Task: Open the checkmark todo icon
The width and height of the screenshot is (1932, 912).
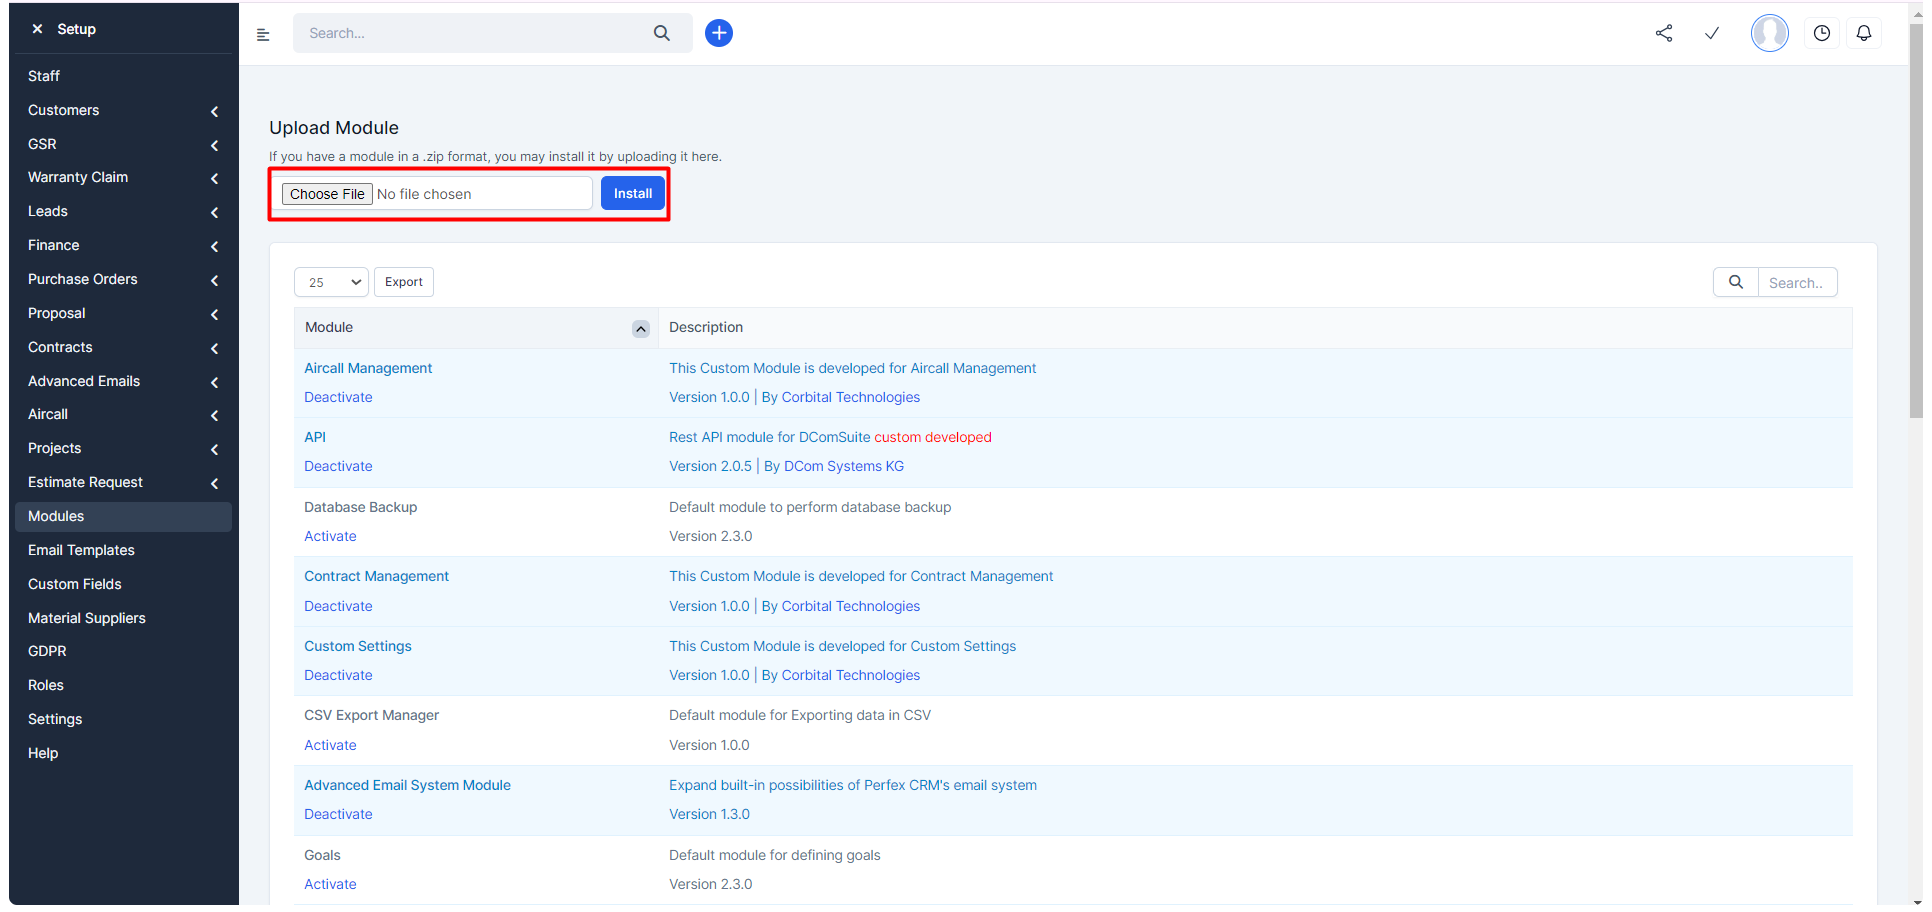Action: [x=1712, y=33]
